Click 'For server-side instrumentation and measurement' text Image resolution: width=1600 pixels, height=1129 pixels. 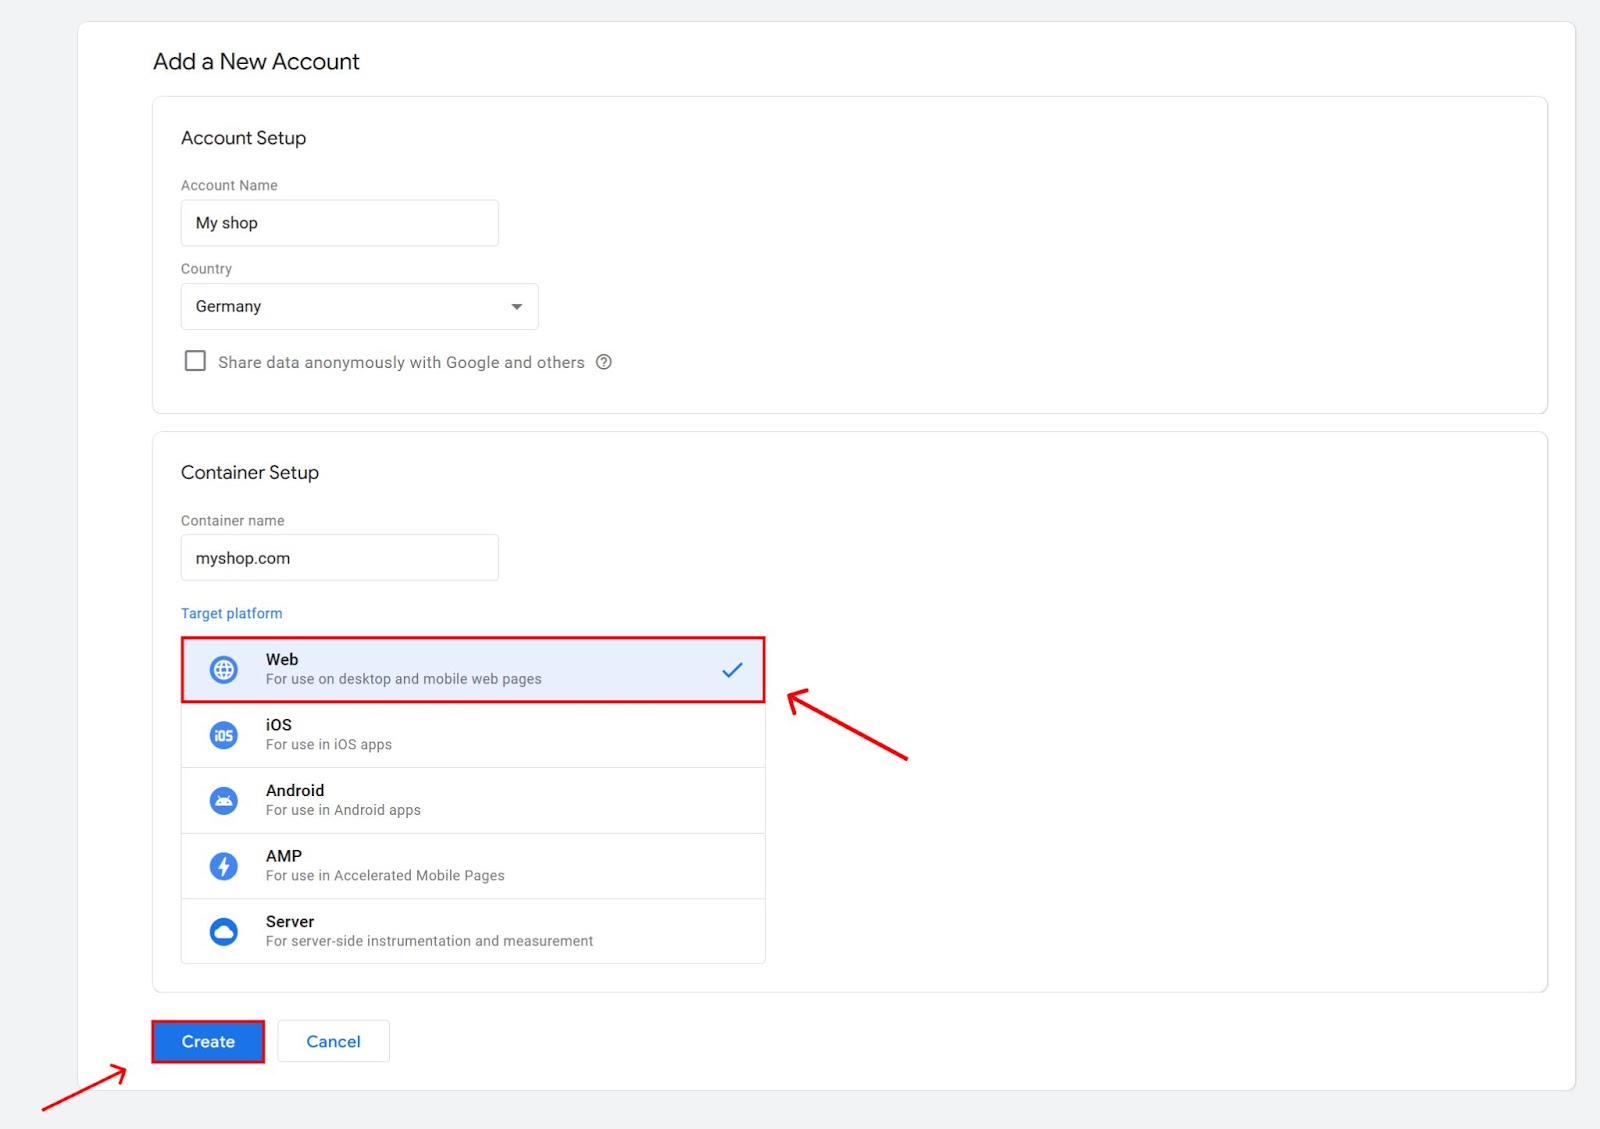point(429,941)
